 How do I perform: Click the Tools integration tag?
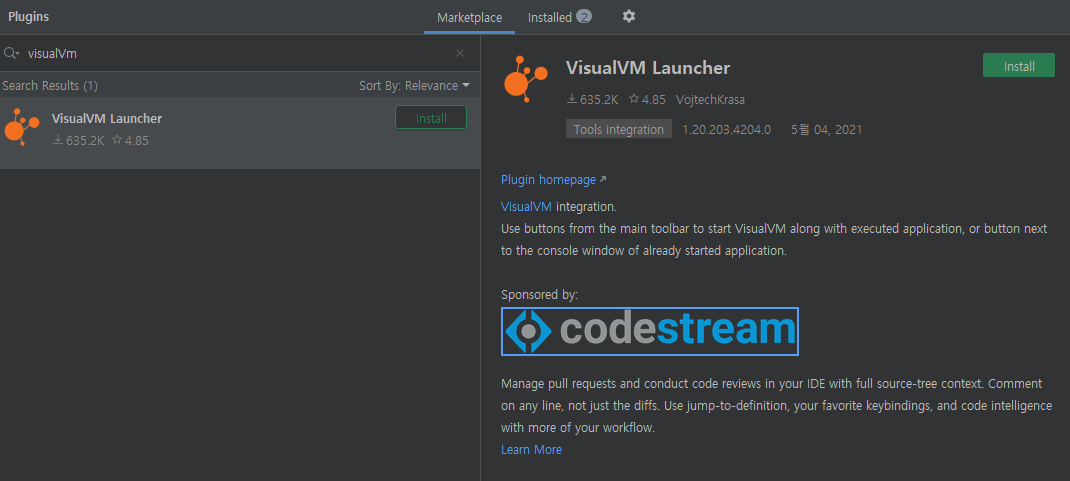pyautogui.click(x=618, y=129)
